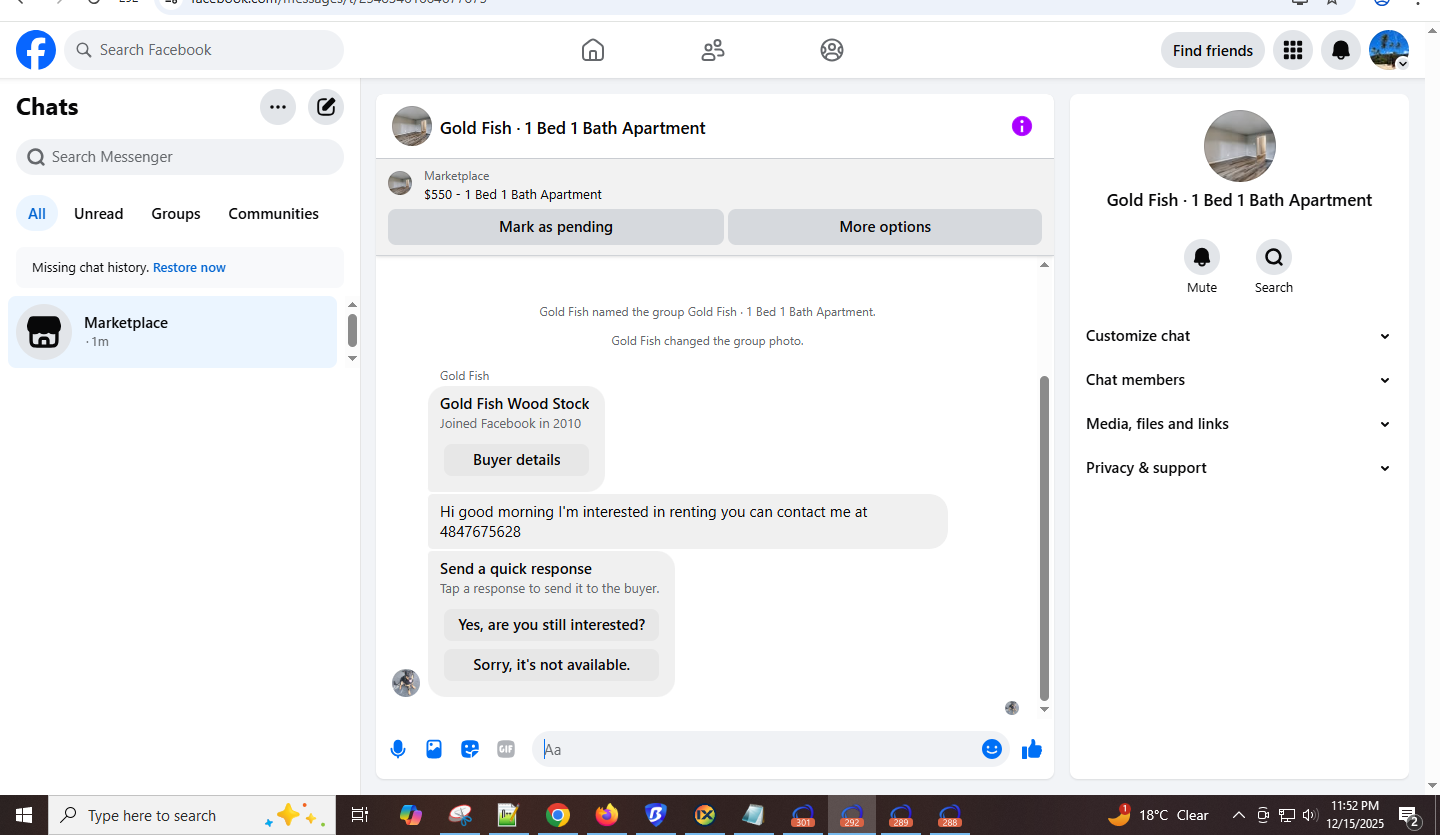This screenshot has height=835, width=1440.
Task: Show hidden system tray icons
Action: 1239,815
